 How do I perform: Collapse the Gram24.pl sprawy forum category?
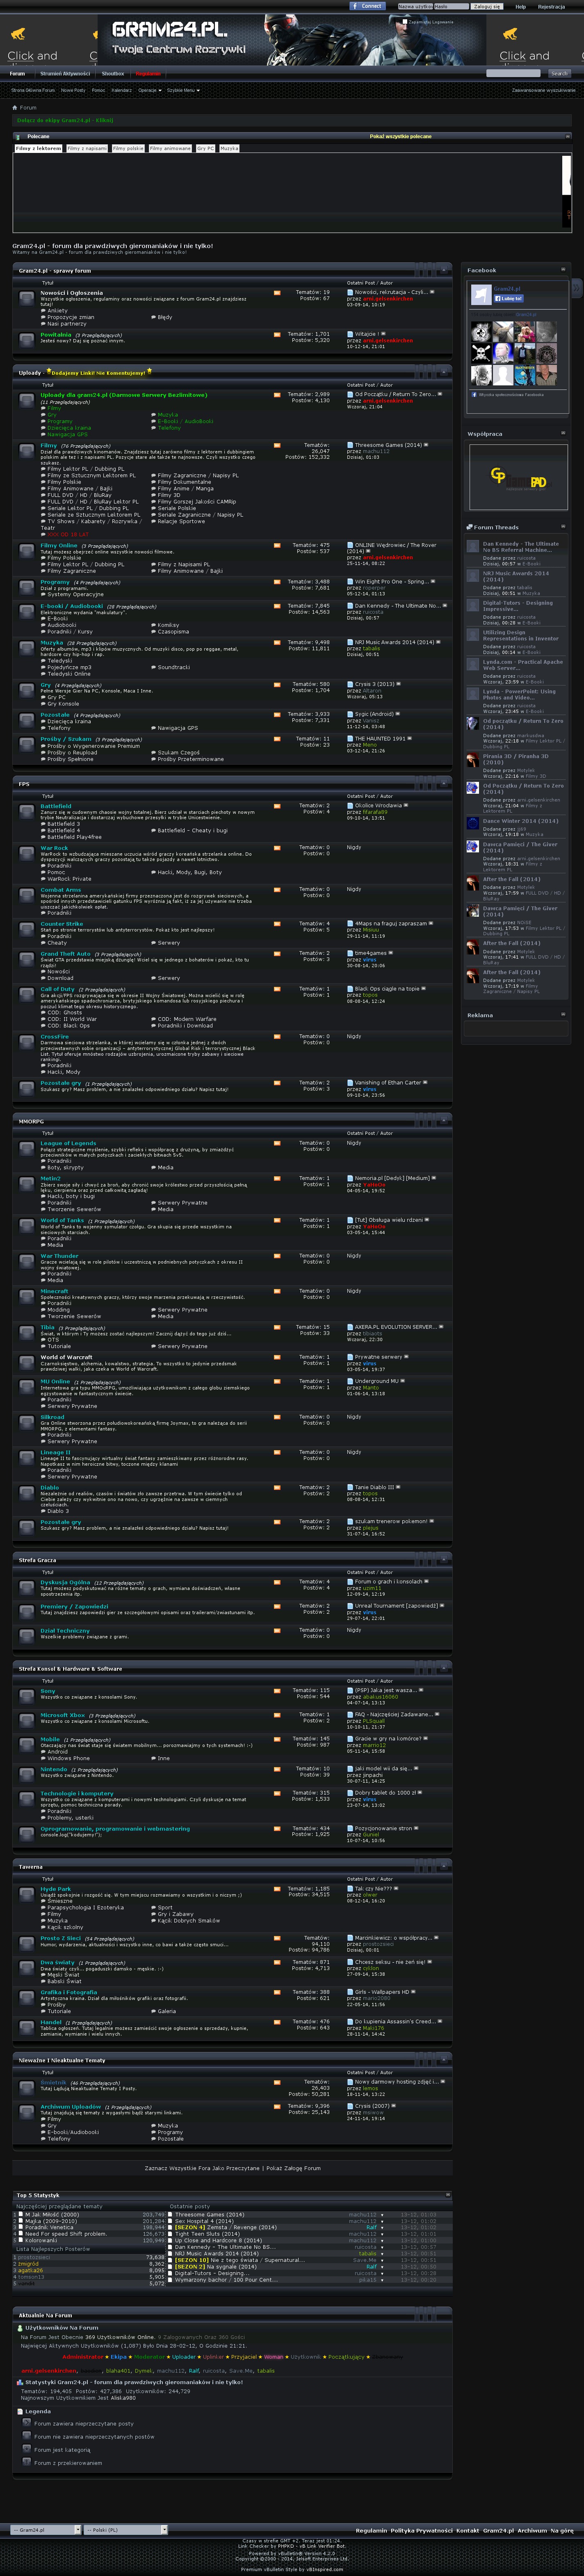tap(444, 270)
